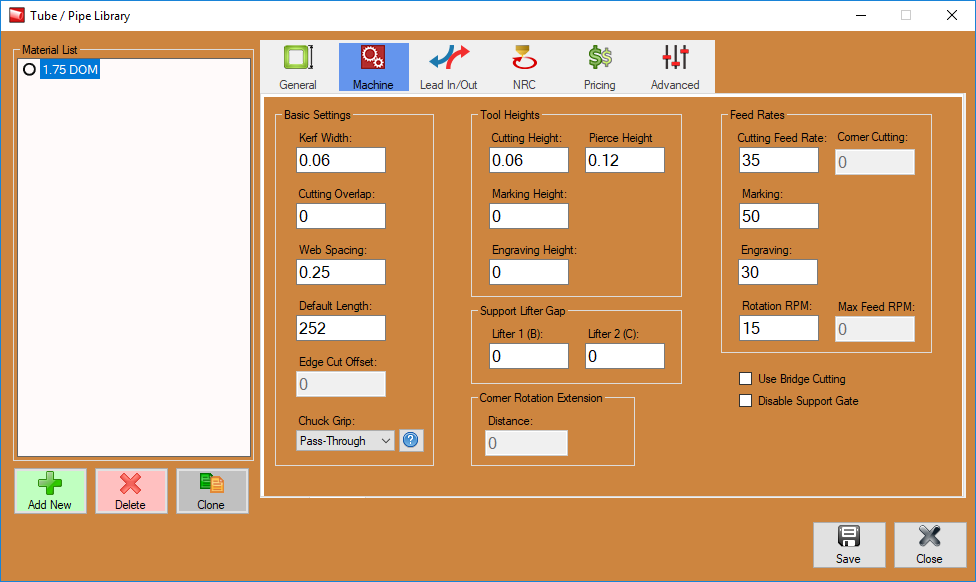This screenshot has height=582, width=976.
Task: Click the Cutting Feed Rate field
Action: coord(779,161)
